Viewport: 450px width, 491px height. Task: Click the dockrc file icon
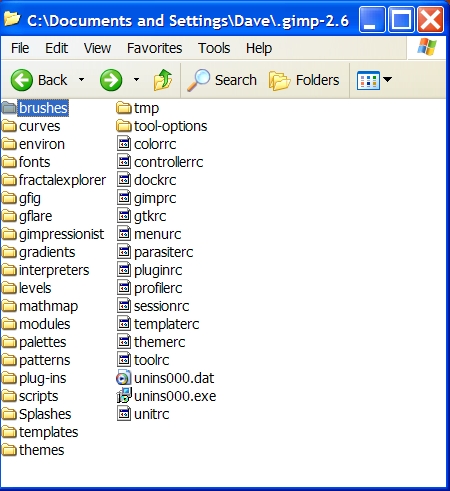click(x=124, y=180)
